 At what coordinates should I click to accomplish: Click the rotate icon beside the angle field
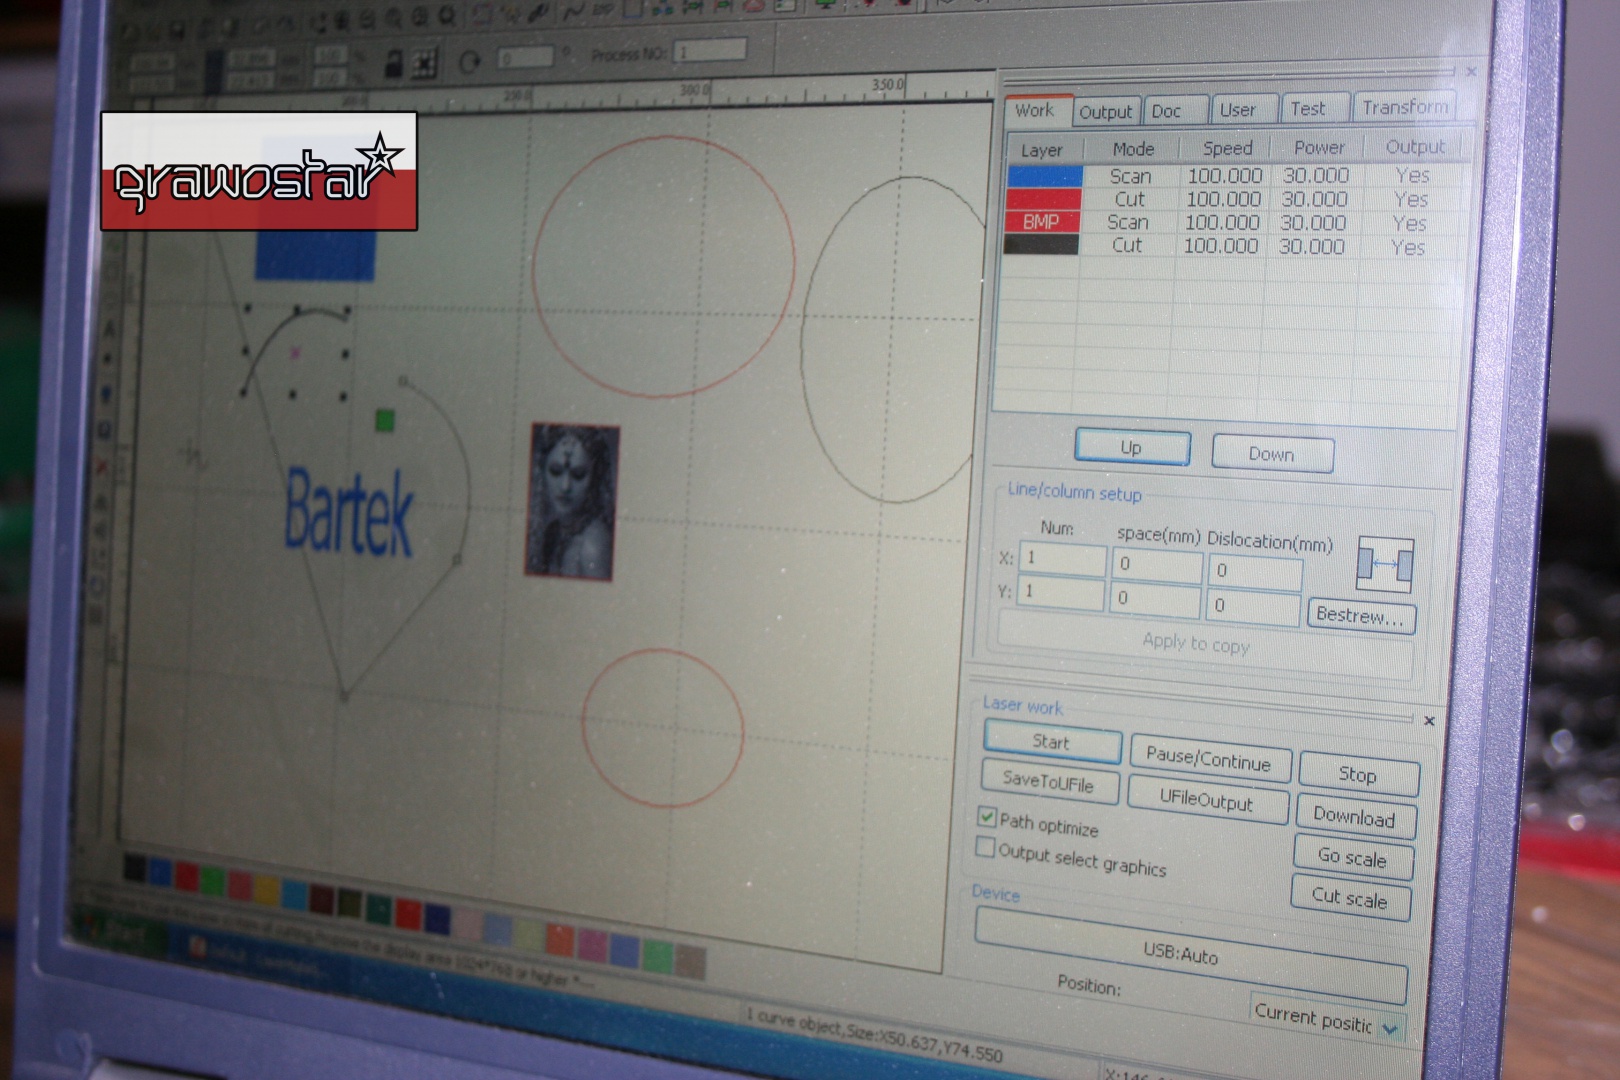[469, 63]
